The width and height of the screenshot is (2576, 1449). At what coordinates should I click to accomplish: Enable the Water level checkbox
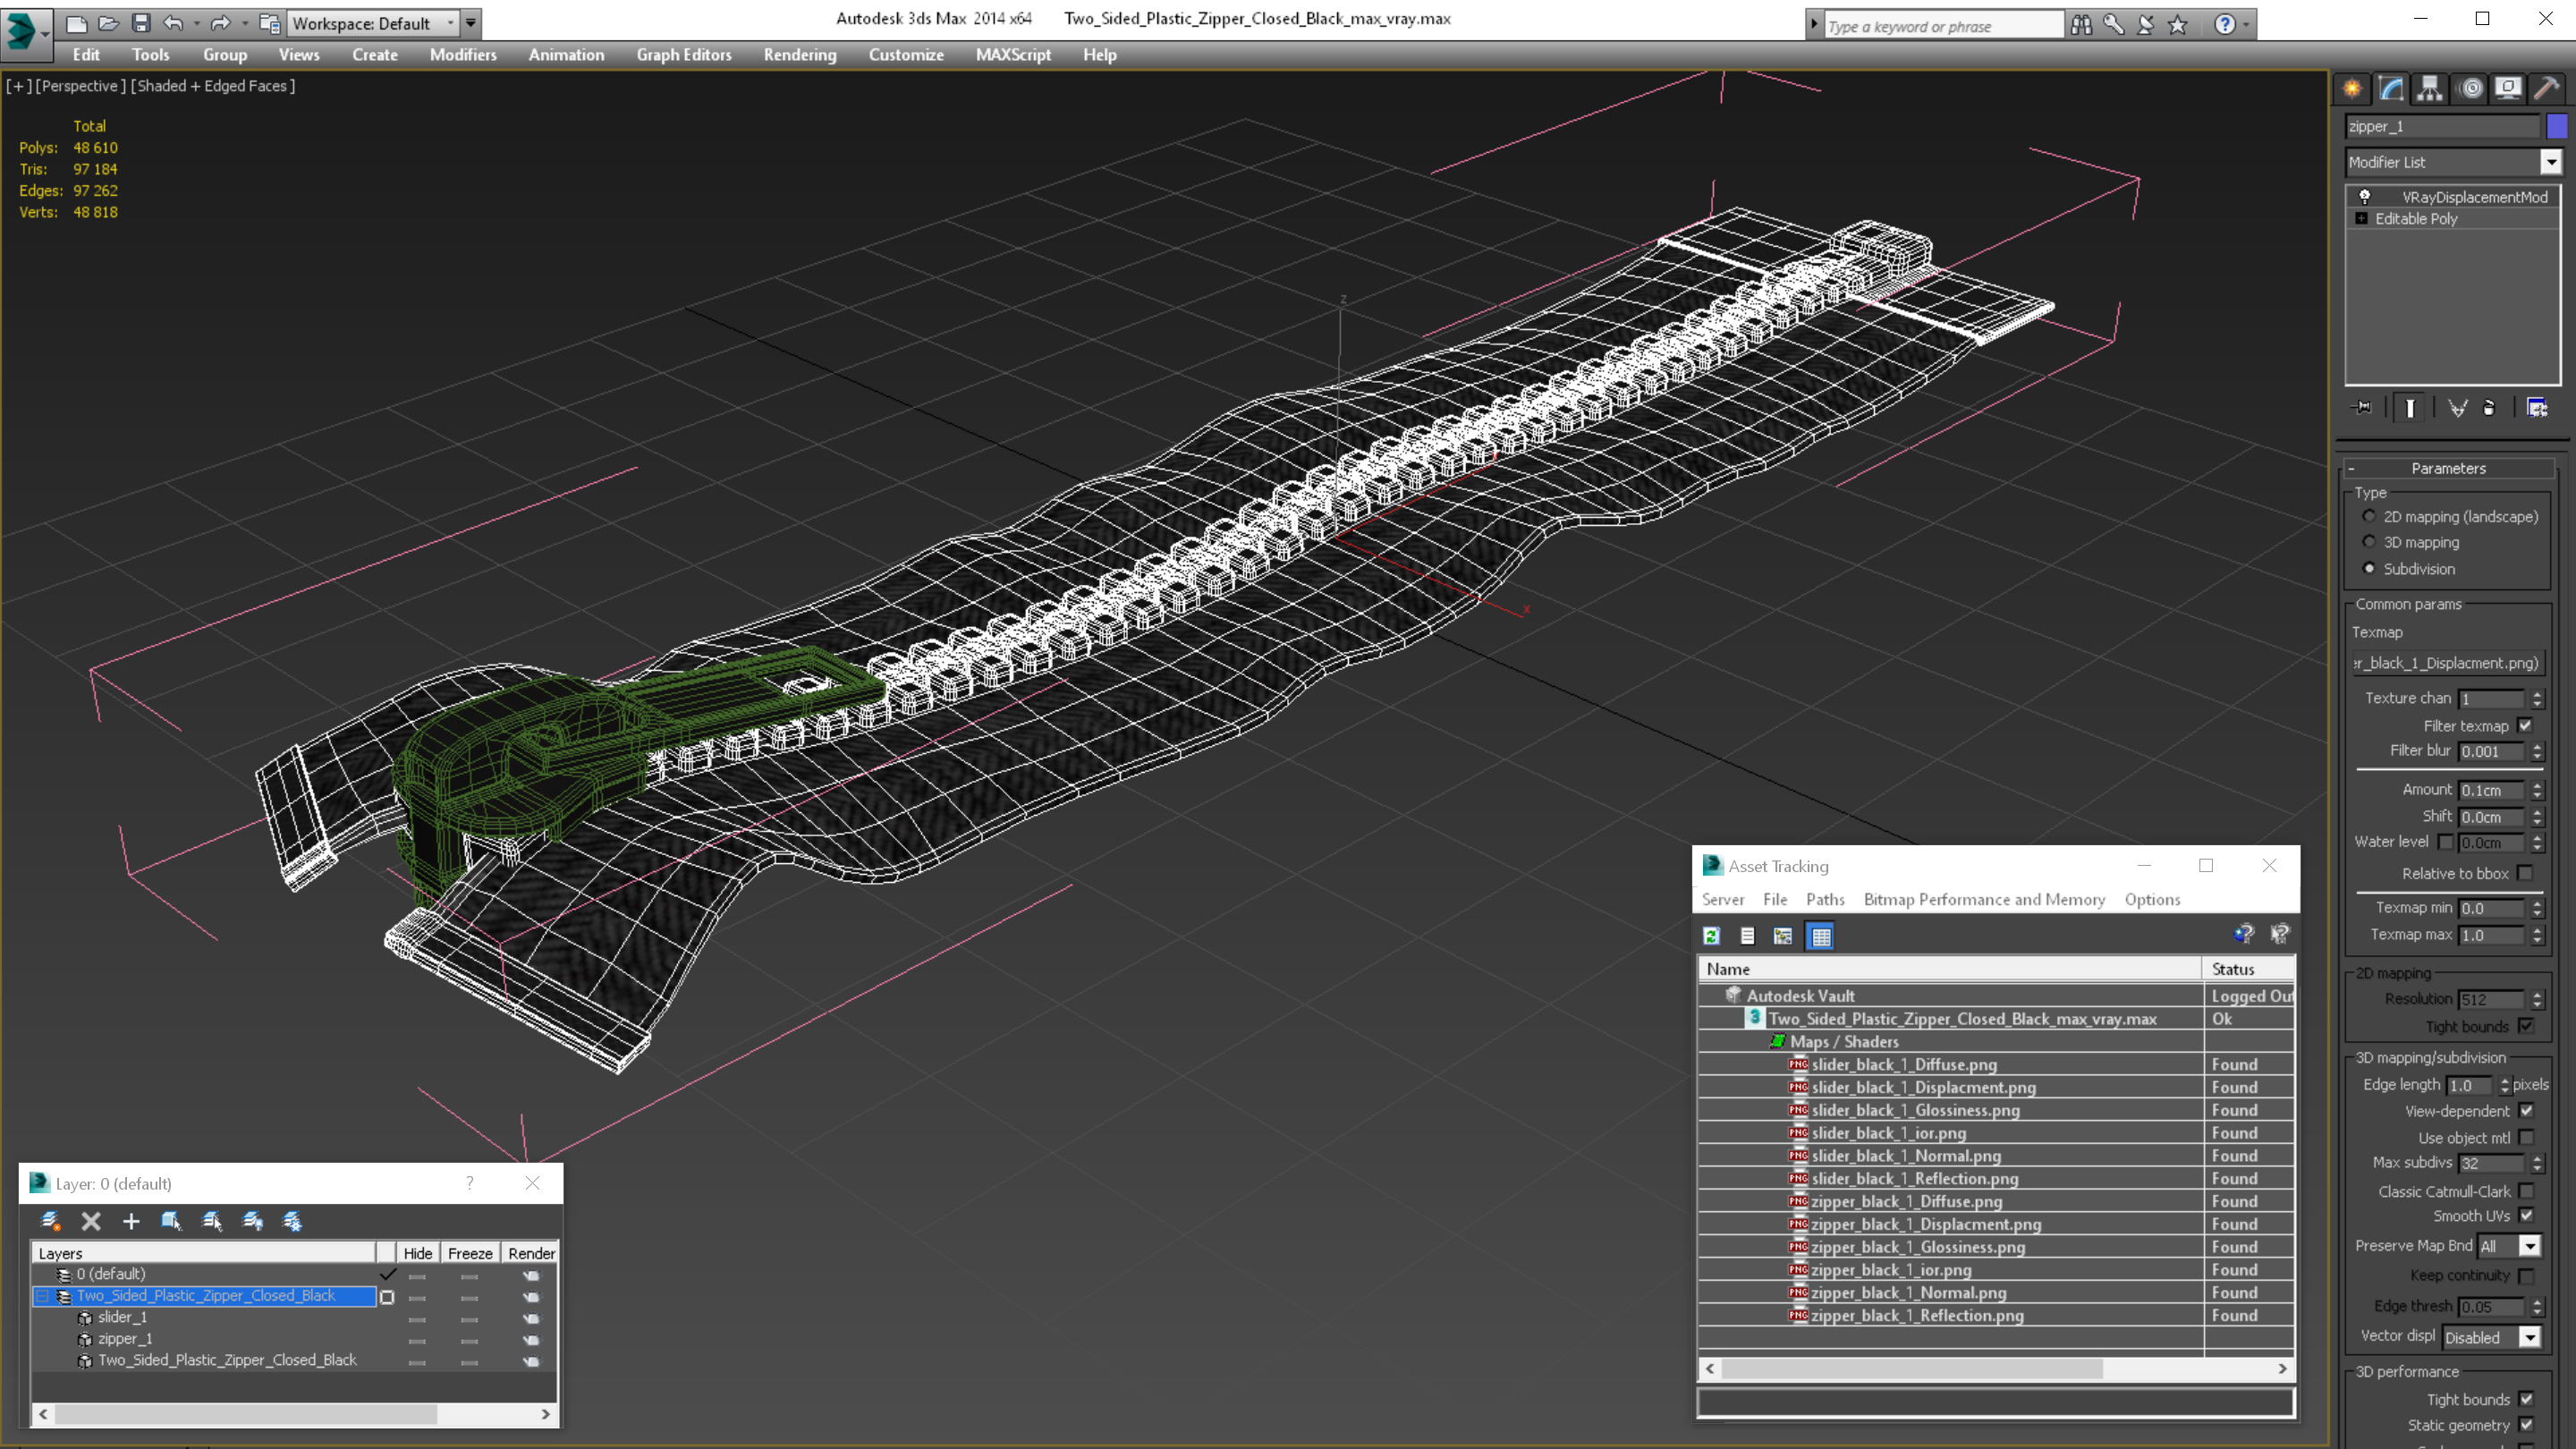[2445, 842]
